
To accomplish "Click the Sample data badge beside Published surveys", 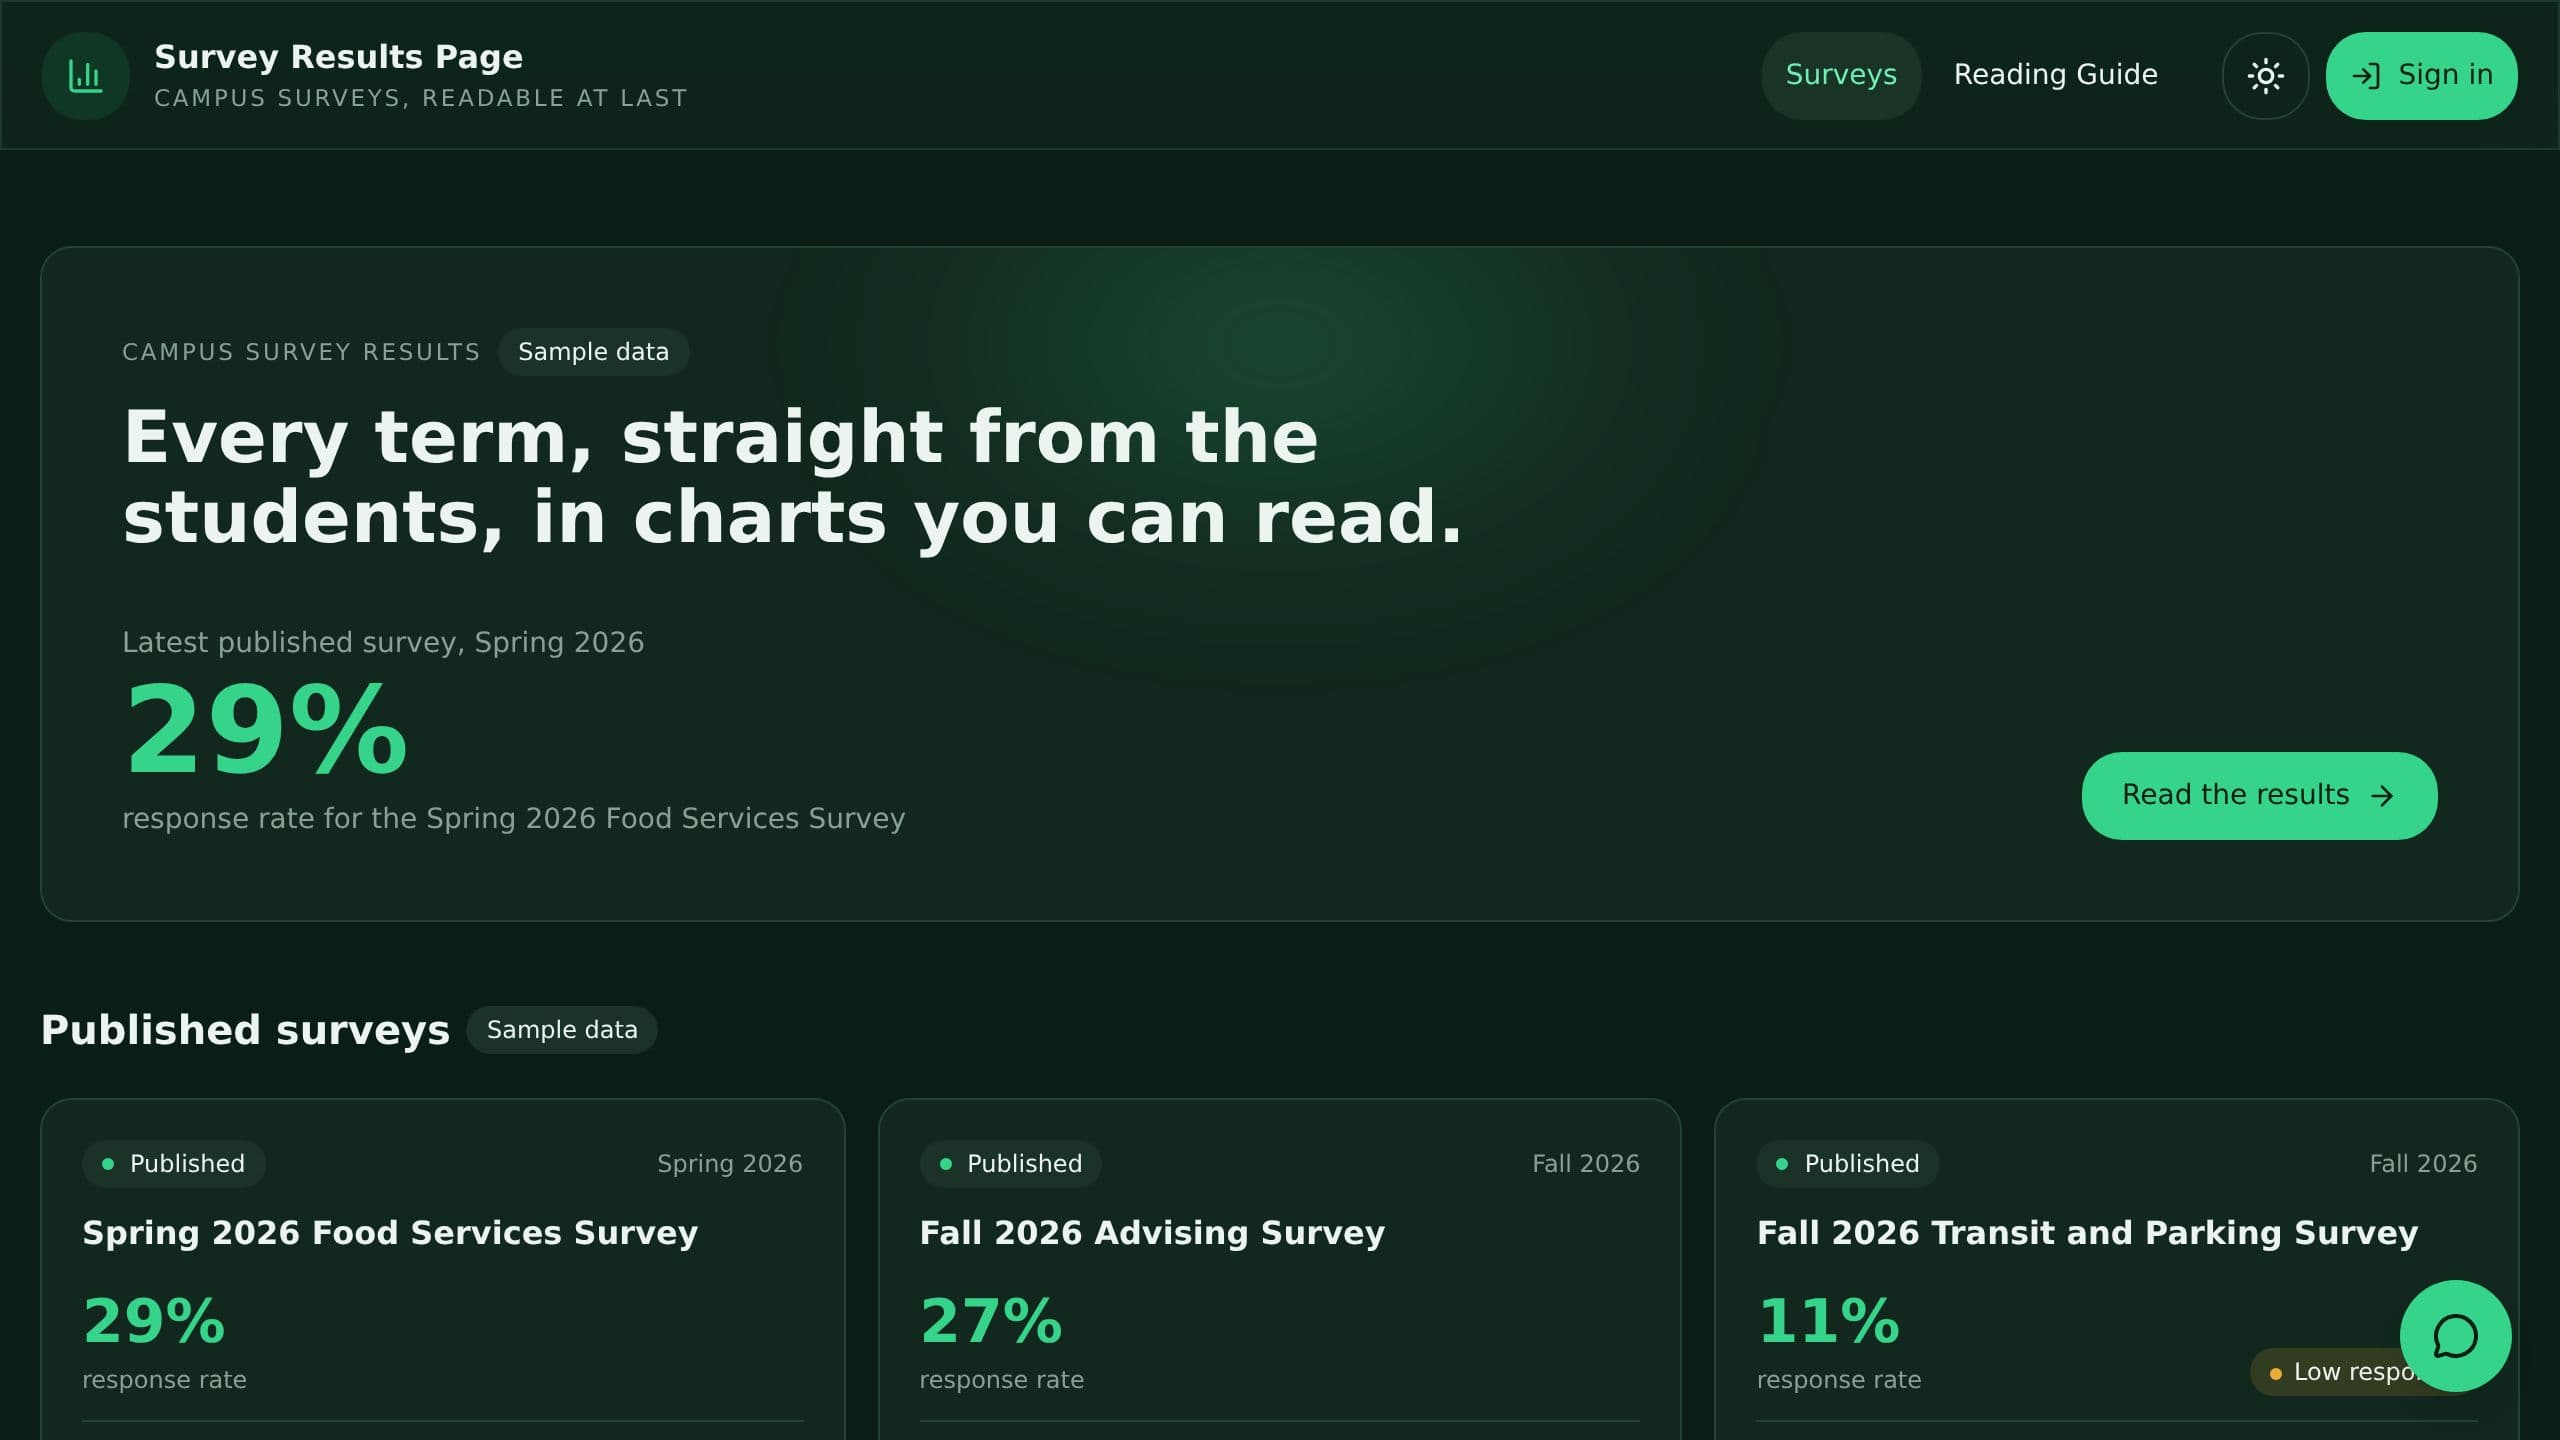I will 562,1030.
